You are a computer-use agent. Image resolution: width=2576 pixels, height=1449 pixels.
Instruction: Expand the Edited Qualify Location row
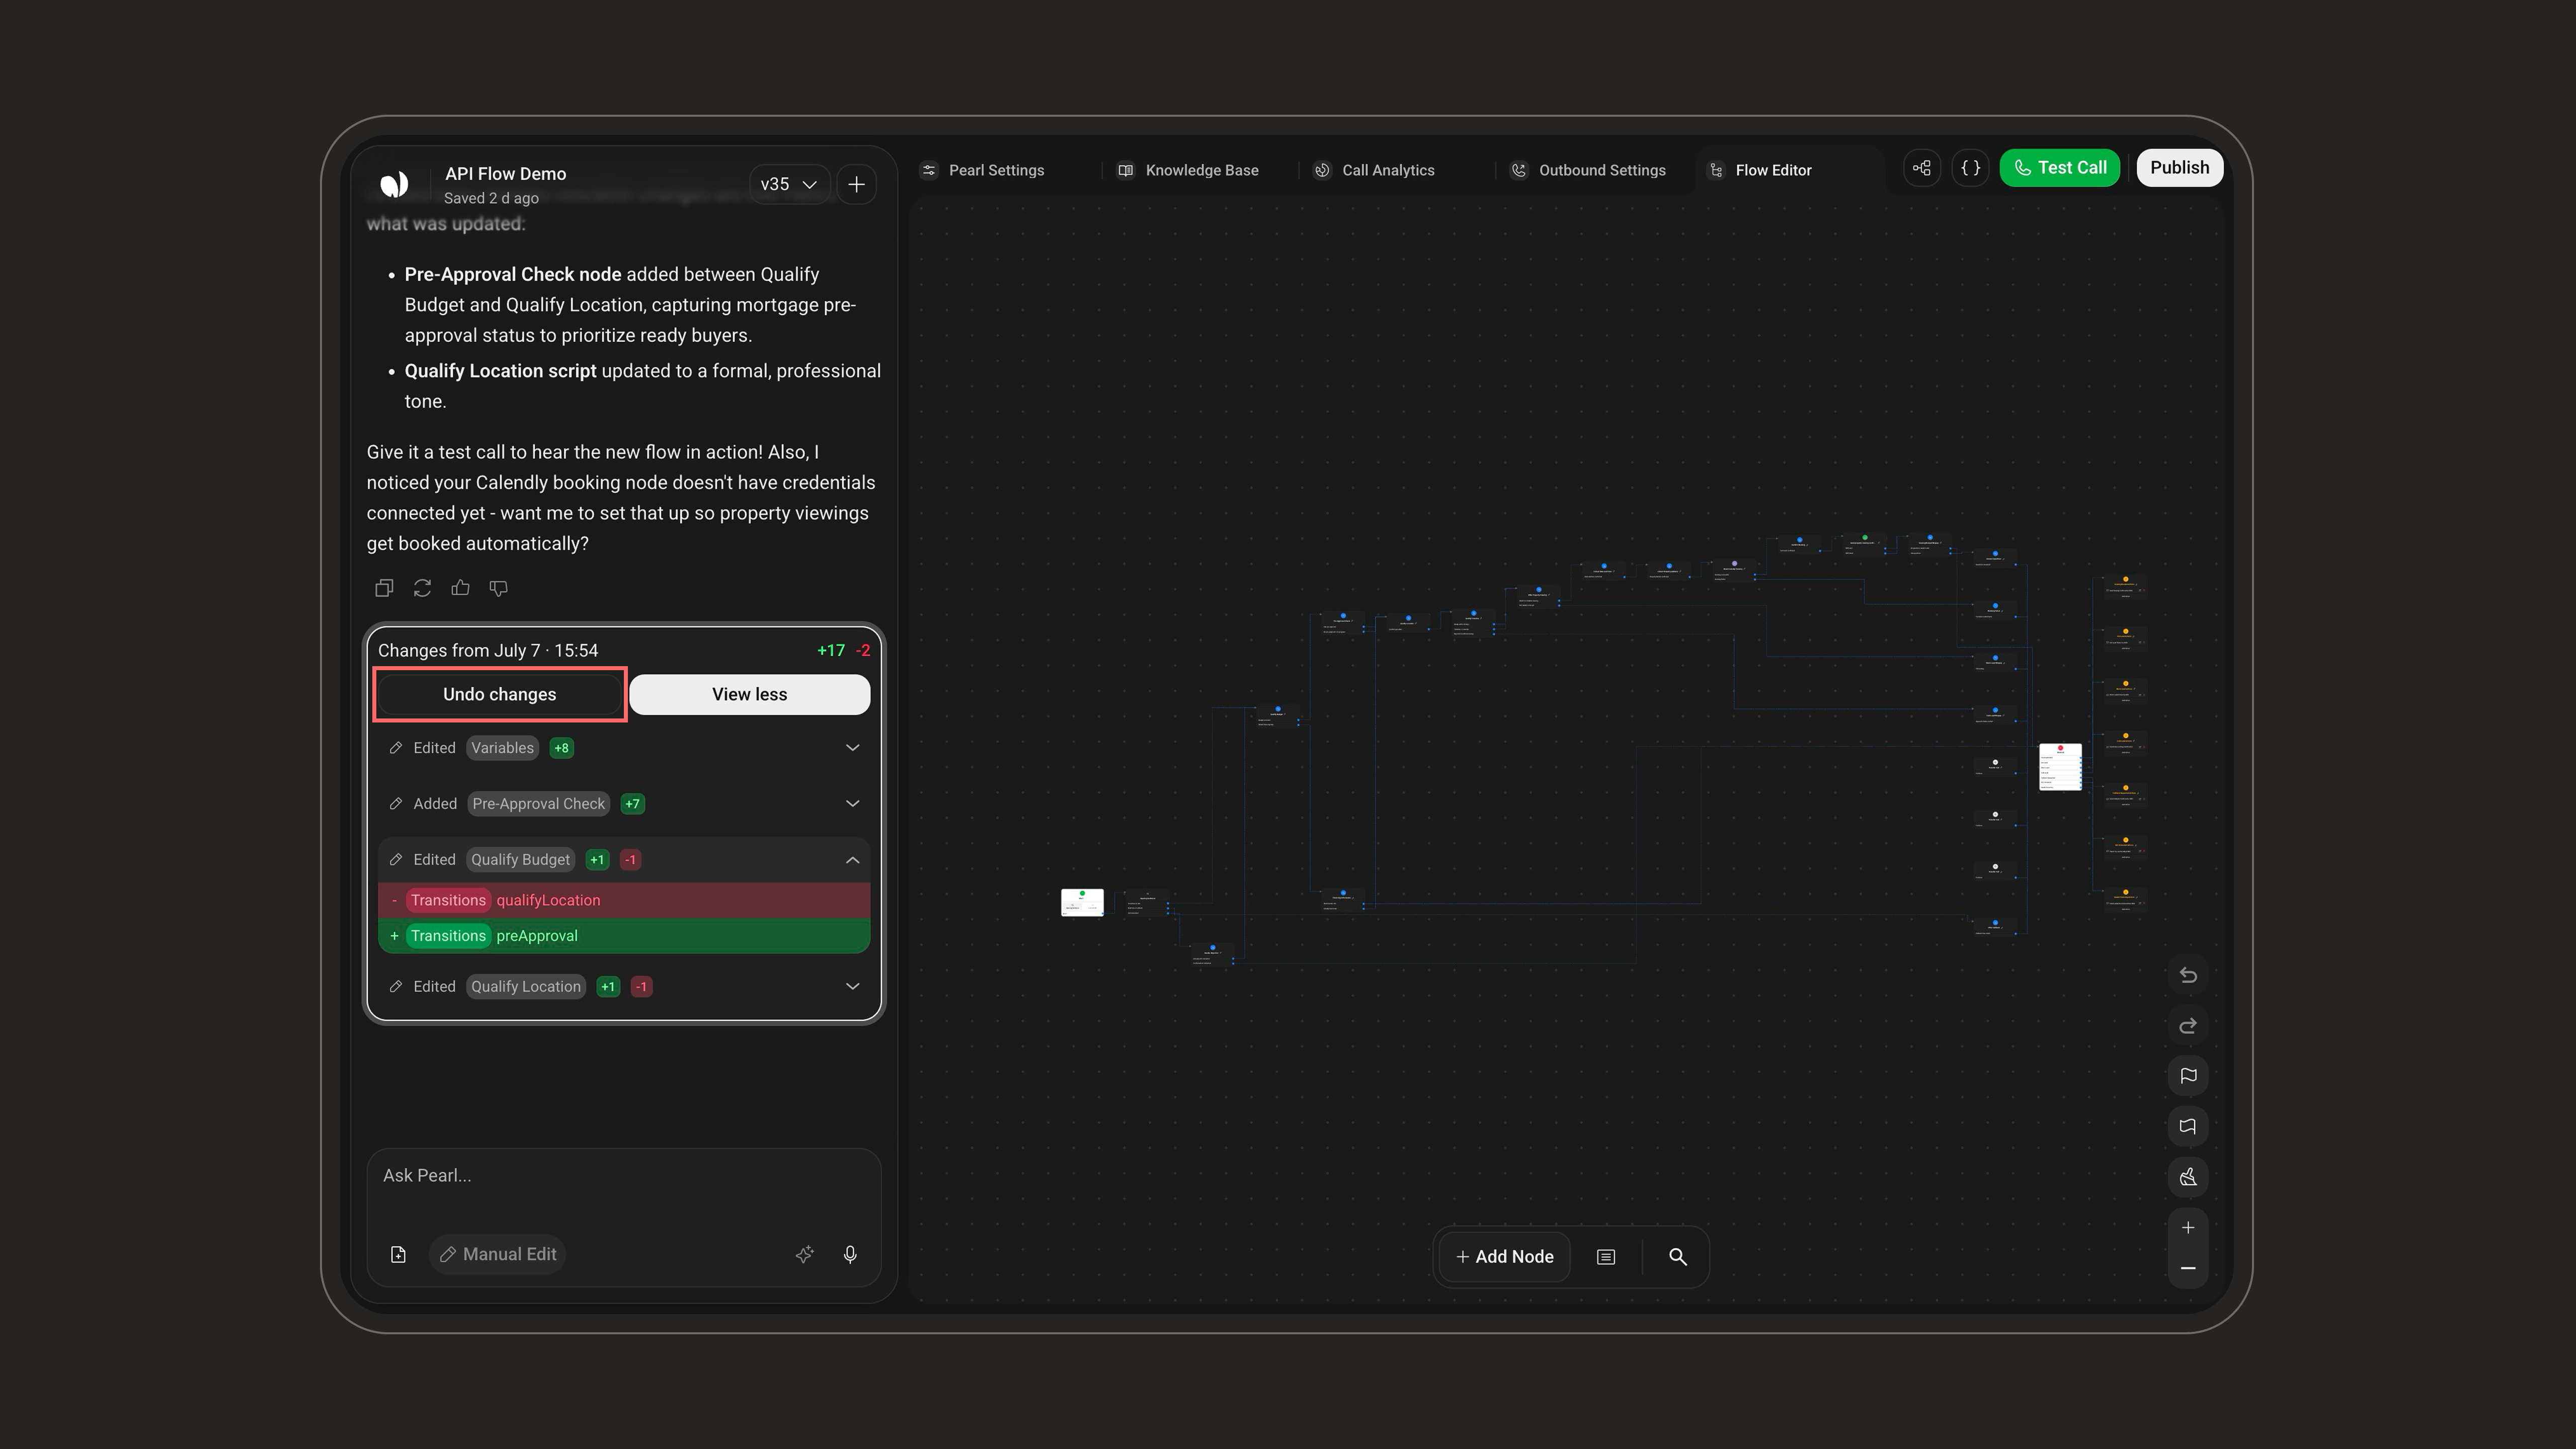tap(624, 987)
